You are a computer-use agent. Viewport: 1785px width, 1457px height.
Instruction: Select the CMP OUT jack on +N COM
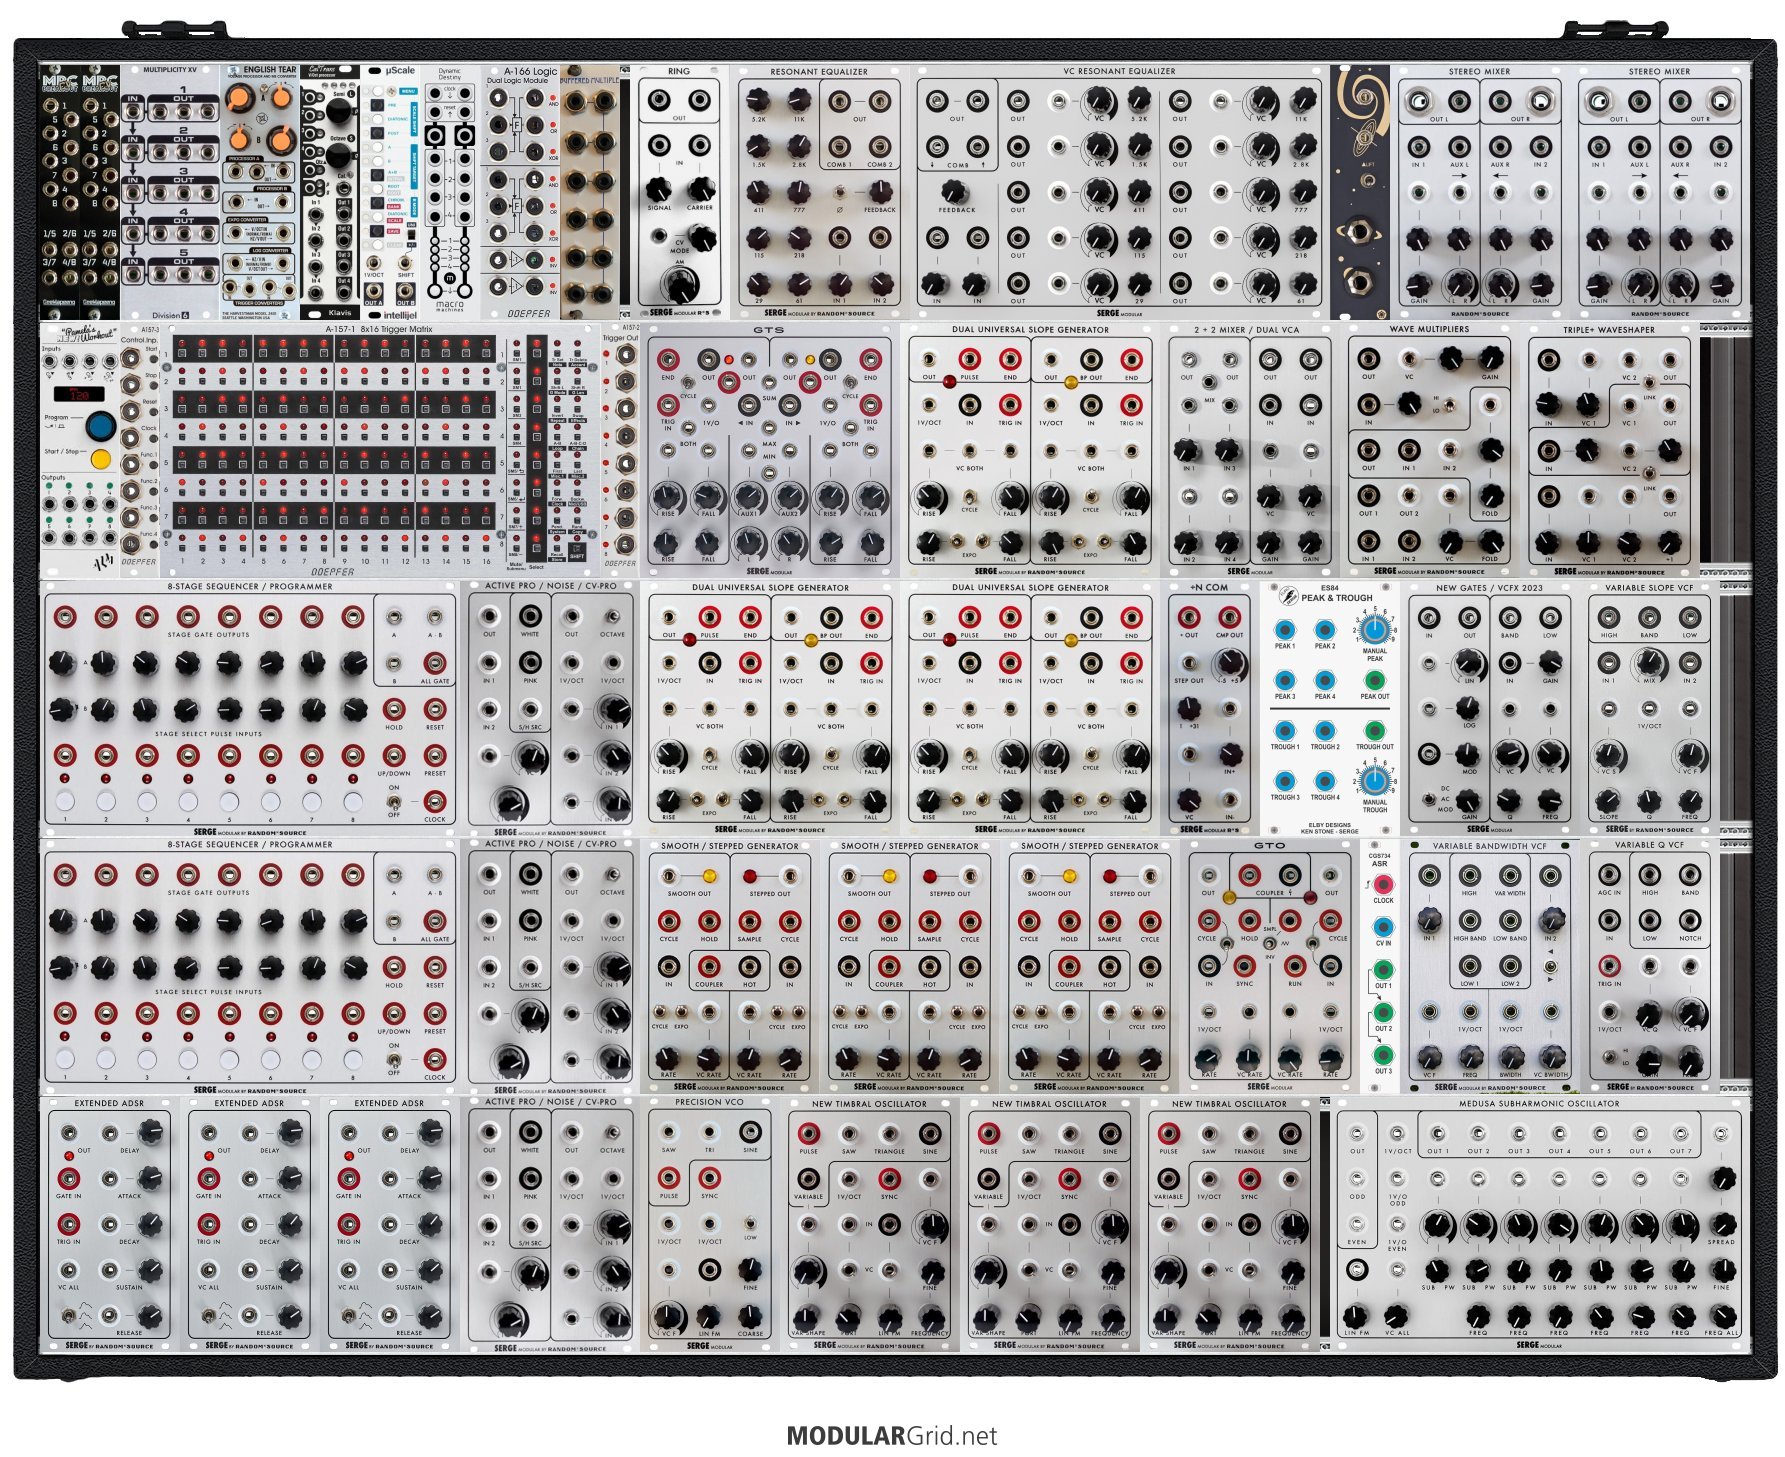coord(1229,617)
